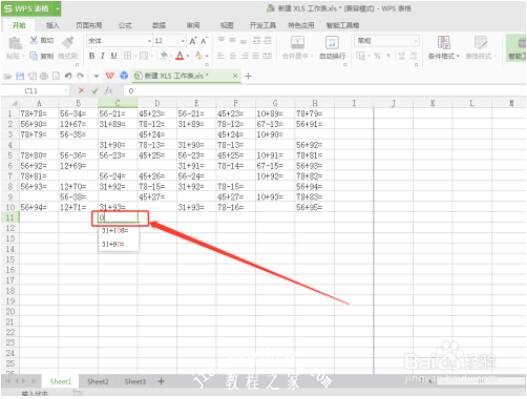This screenshot has width=527, height=399.
Task: Click the Copy icon in the ribbon
Action: [34, 55]
